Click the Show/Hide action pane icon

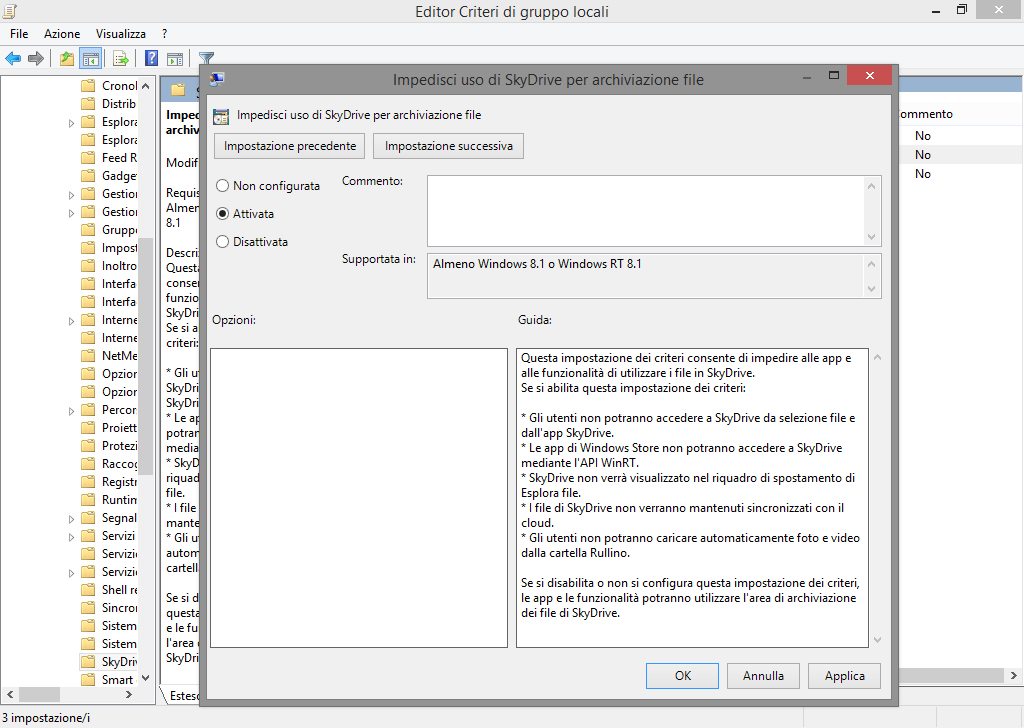coord(174,58)
